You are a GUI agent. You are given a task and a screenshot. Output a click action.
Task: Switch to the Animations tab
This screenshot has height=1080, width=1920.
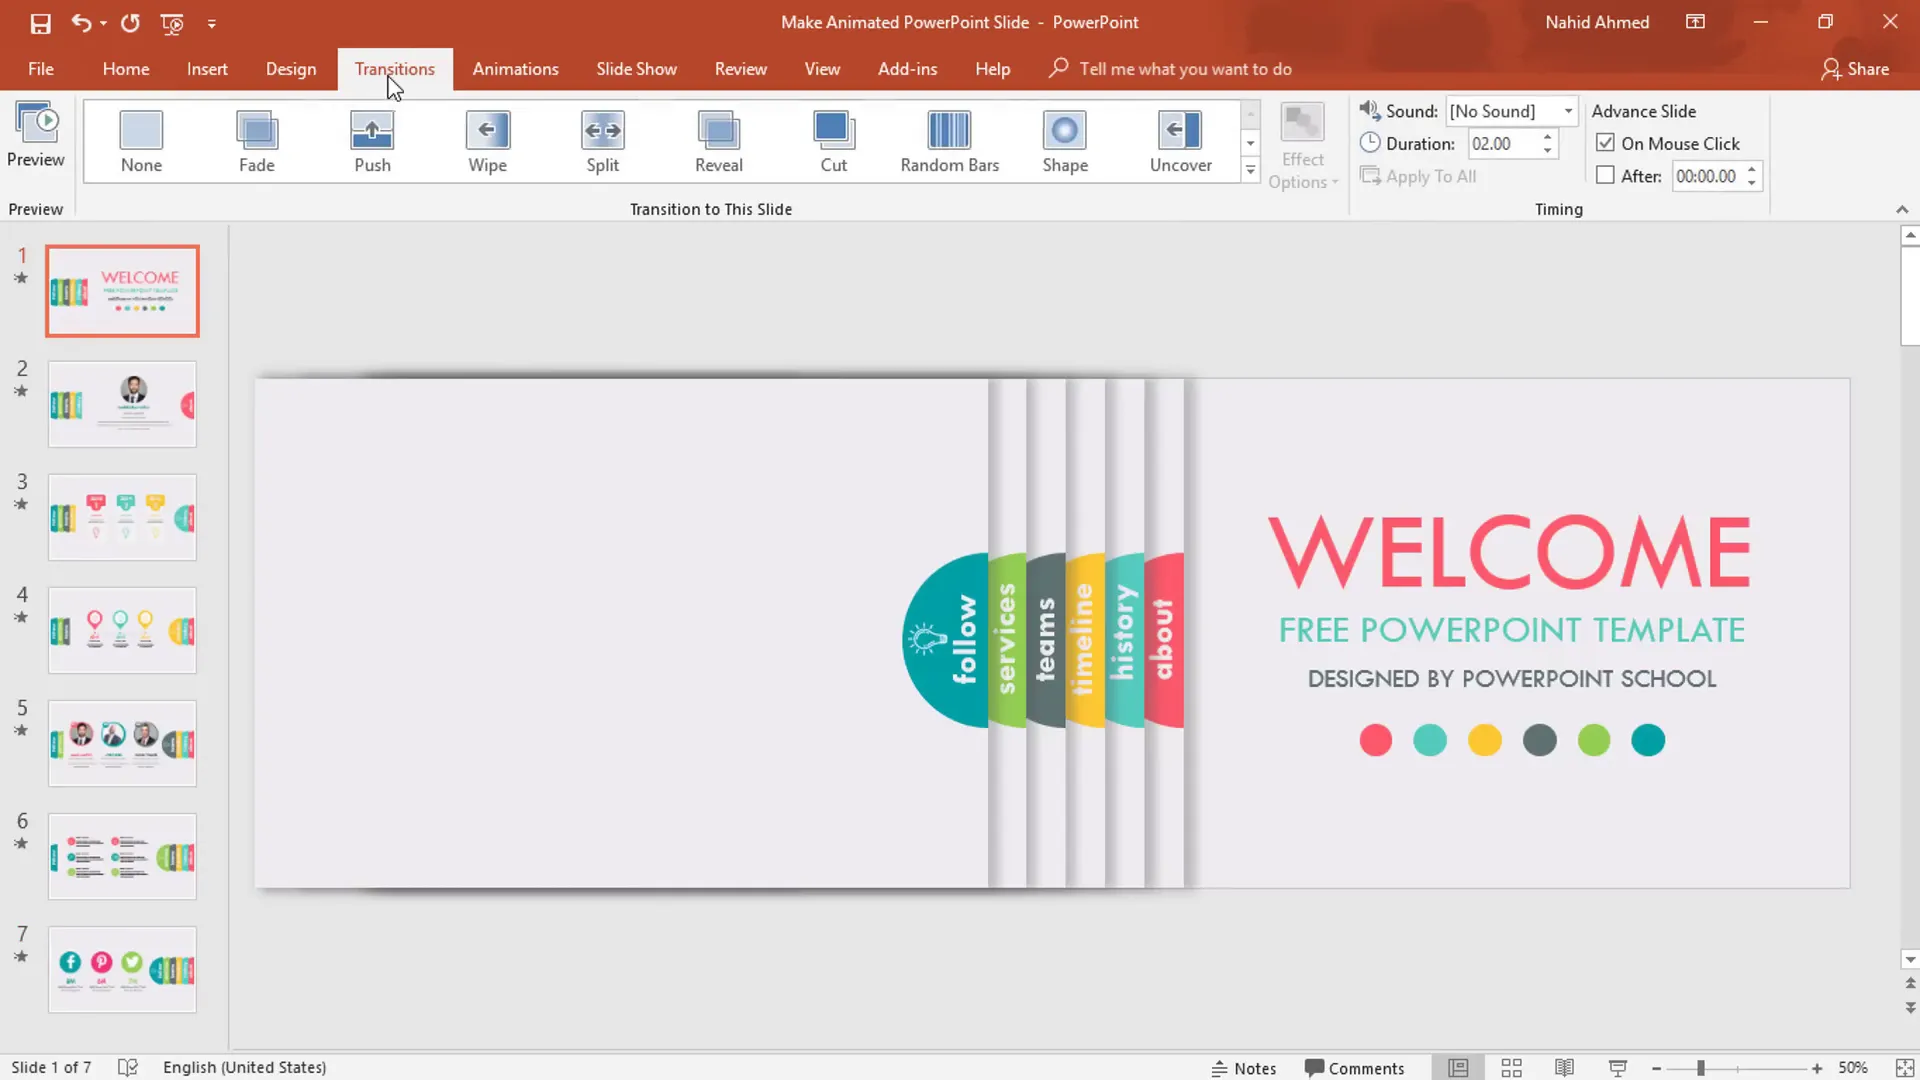point(516,69)
